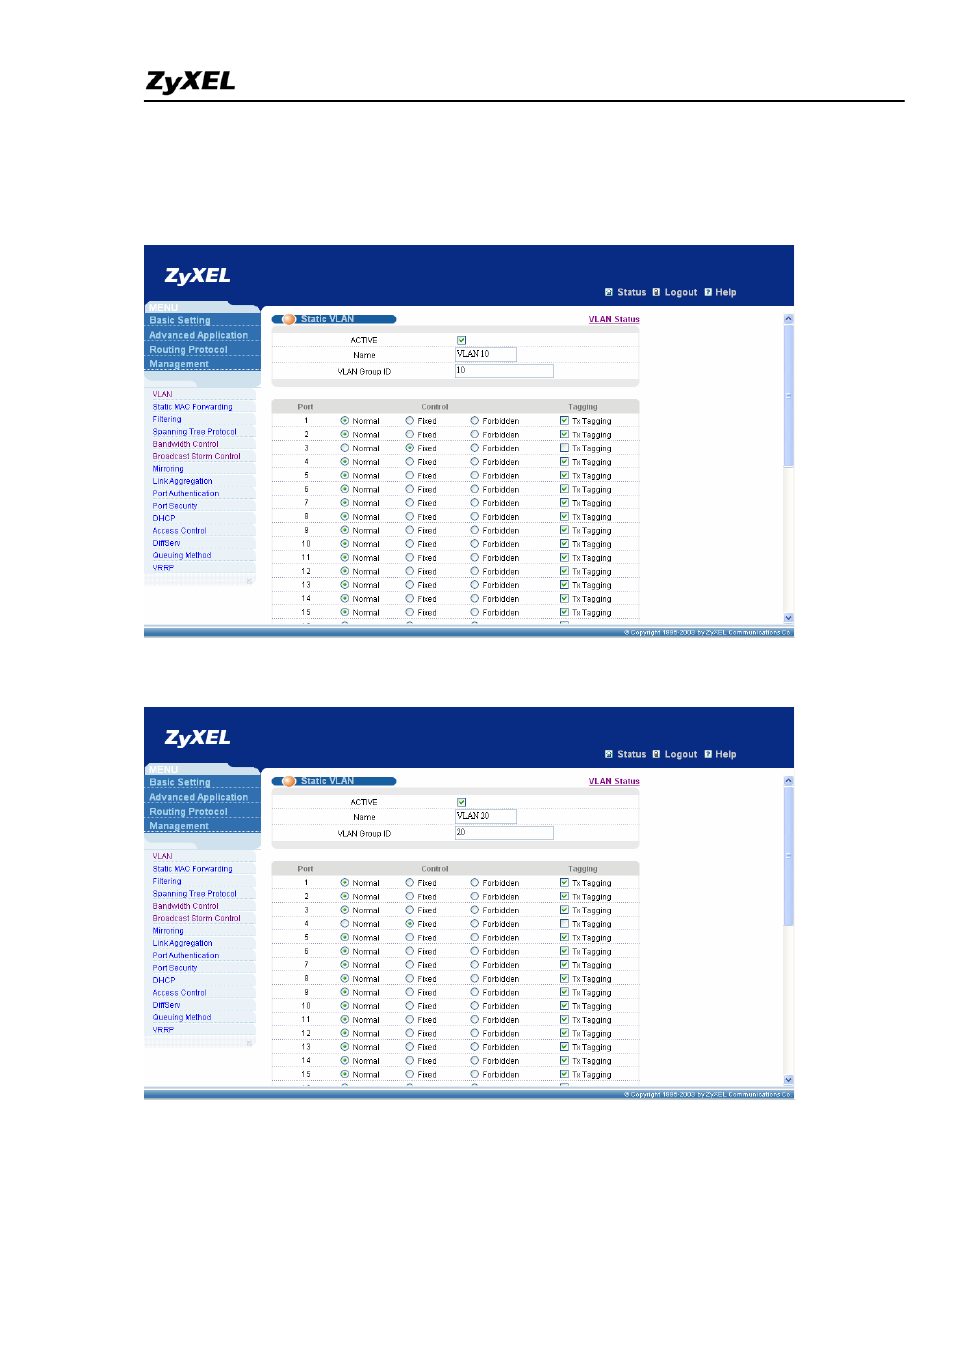Click Name field containing VLAN20

(x=486, y=816)
